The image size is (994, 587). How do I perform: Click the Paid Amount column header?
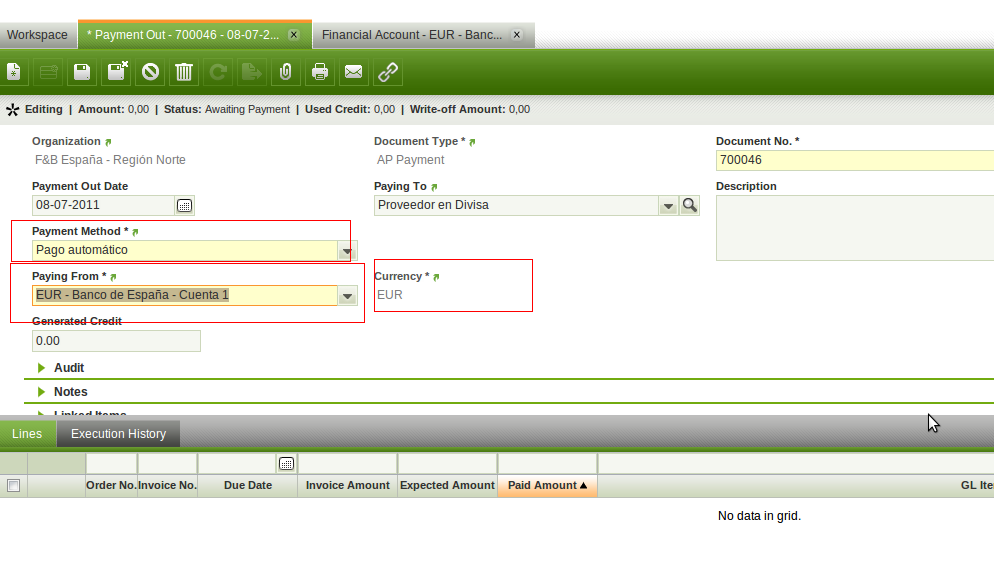pos(547,486)
